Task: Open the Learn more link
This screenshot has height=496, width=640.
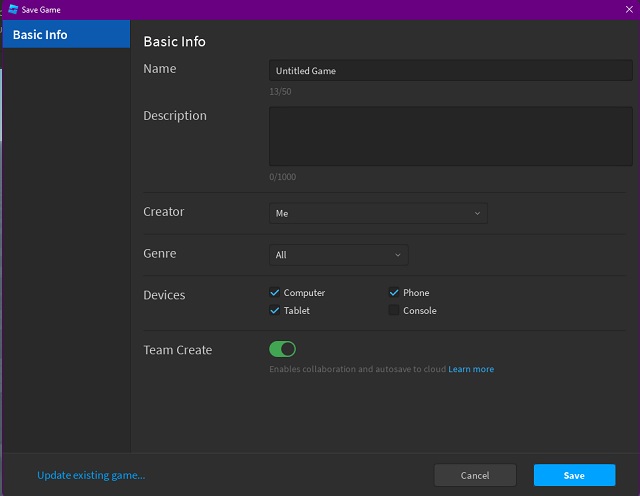Action: click(x=471, y=369)
